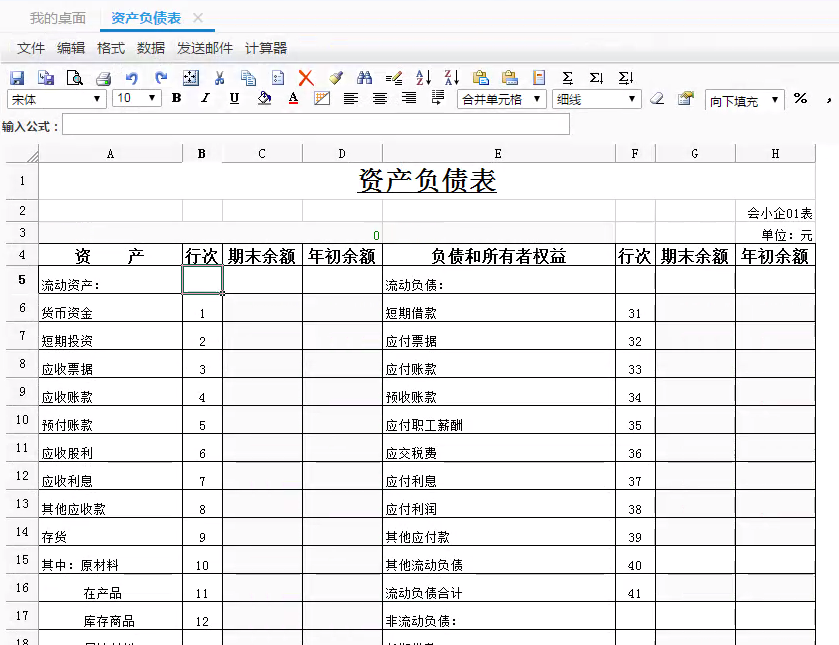Click the 会小企01表 cell
The image size is (839, 645).
[x=775, y=211]
